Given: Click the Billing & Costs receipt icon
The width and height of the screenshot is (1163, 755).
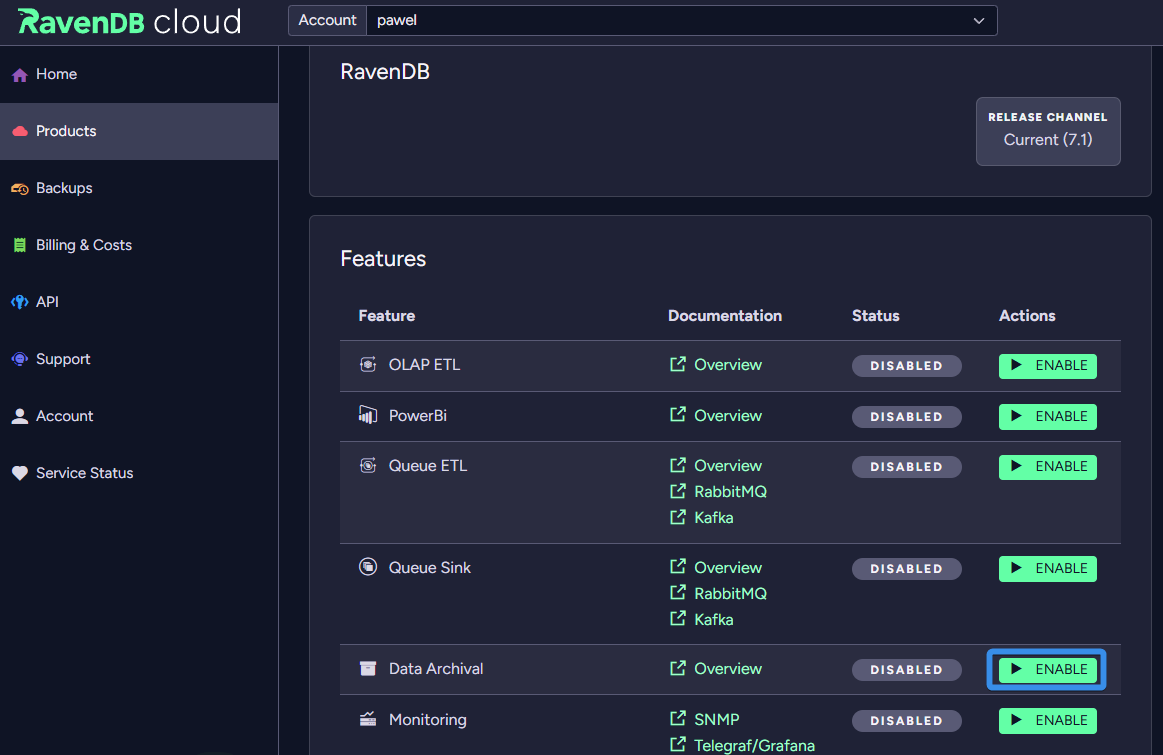Looking at the screenshot, I should pyautogui.click(x=19, y=246).
